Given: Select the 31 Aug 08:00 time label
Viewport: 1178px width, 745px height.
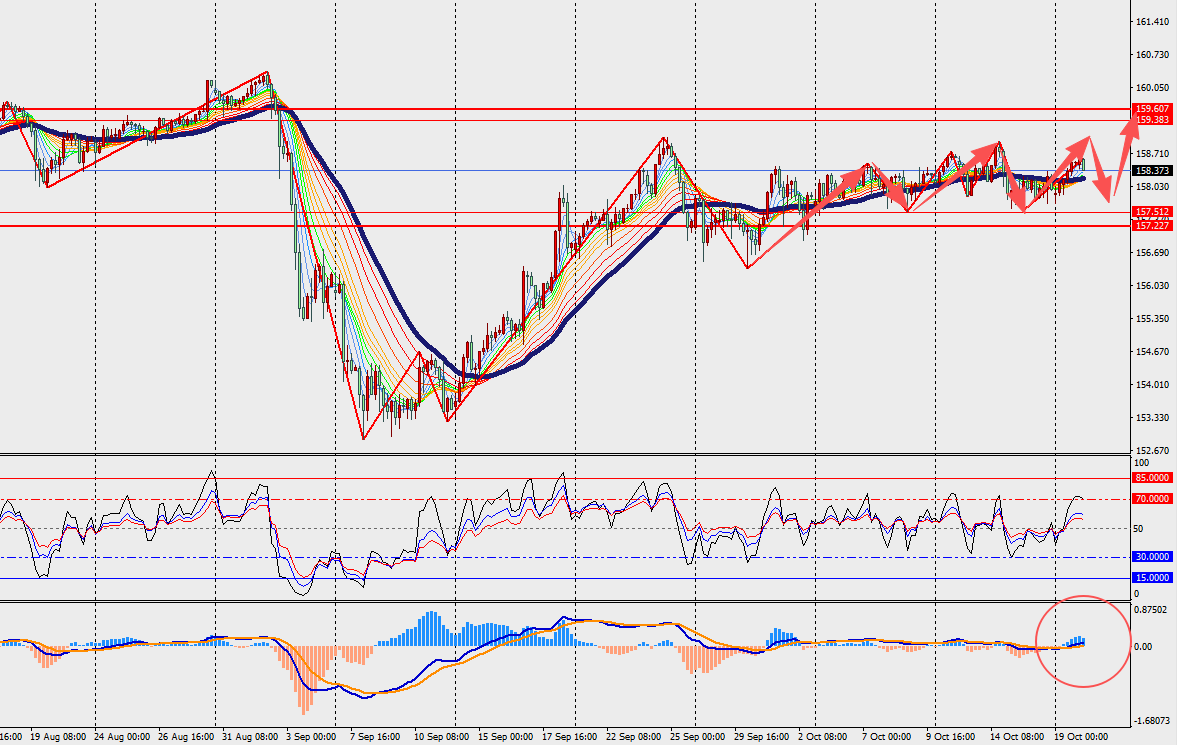Looking at the screenshot, I should pyautogui.click(x=250, y=737).
